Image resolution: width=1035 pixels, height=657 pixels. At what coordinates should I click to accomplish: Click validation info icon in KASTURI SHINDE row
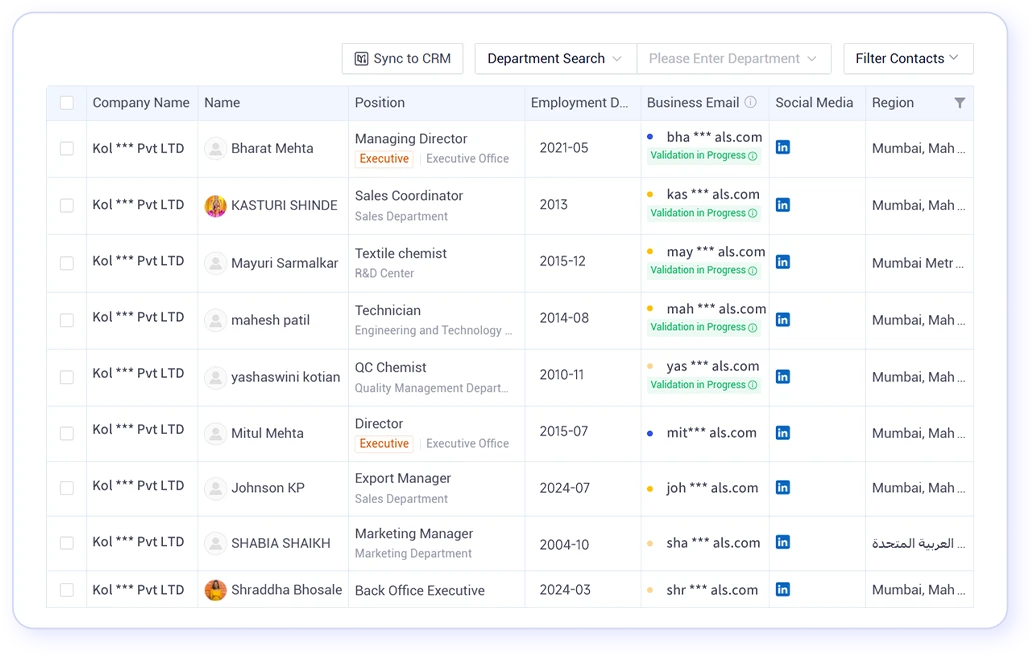click(x=752, y=213)
